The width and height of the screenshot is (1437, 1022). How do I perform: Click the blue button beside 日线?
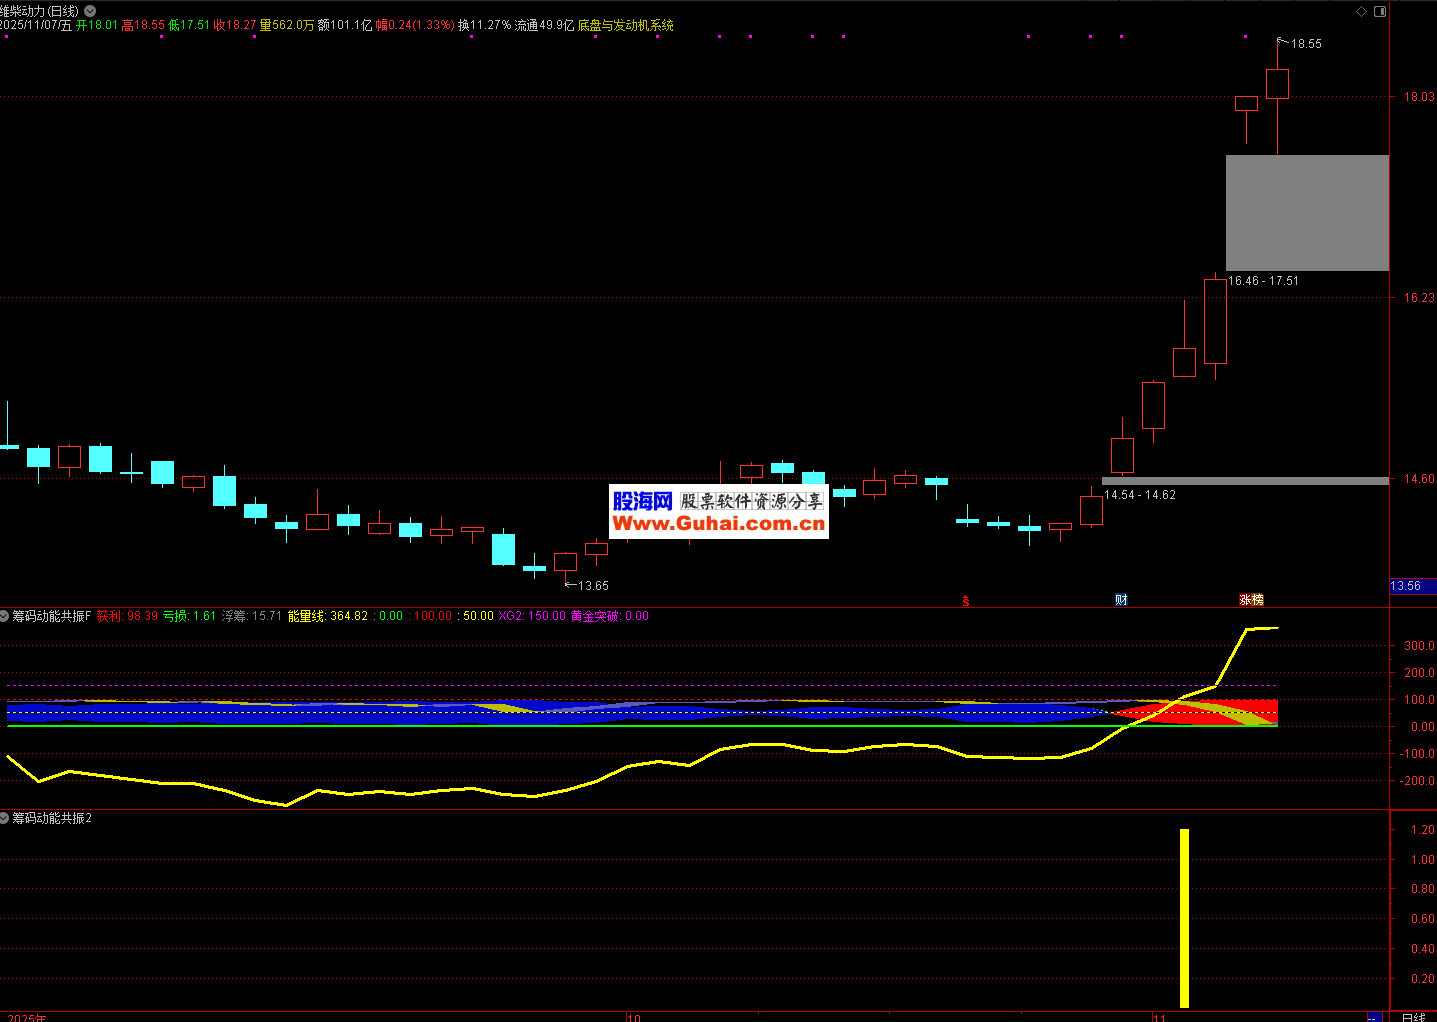(x=1374, y=1017)
